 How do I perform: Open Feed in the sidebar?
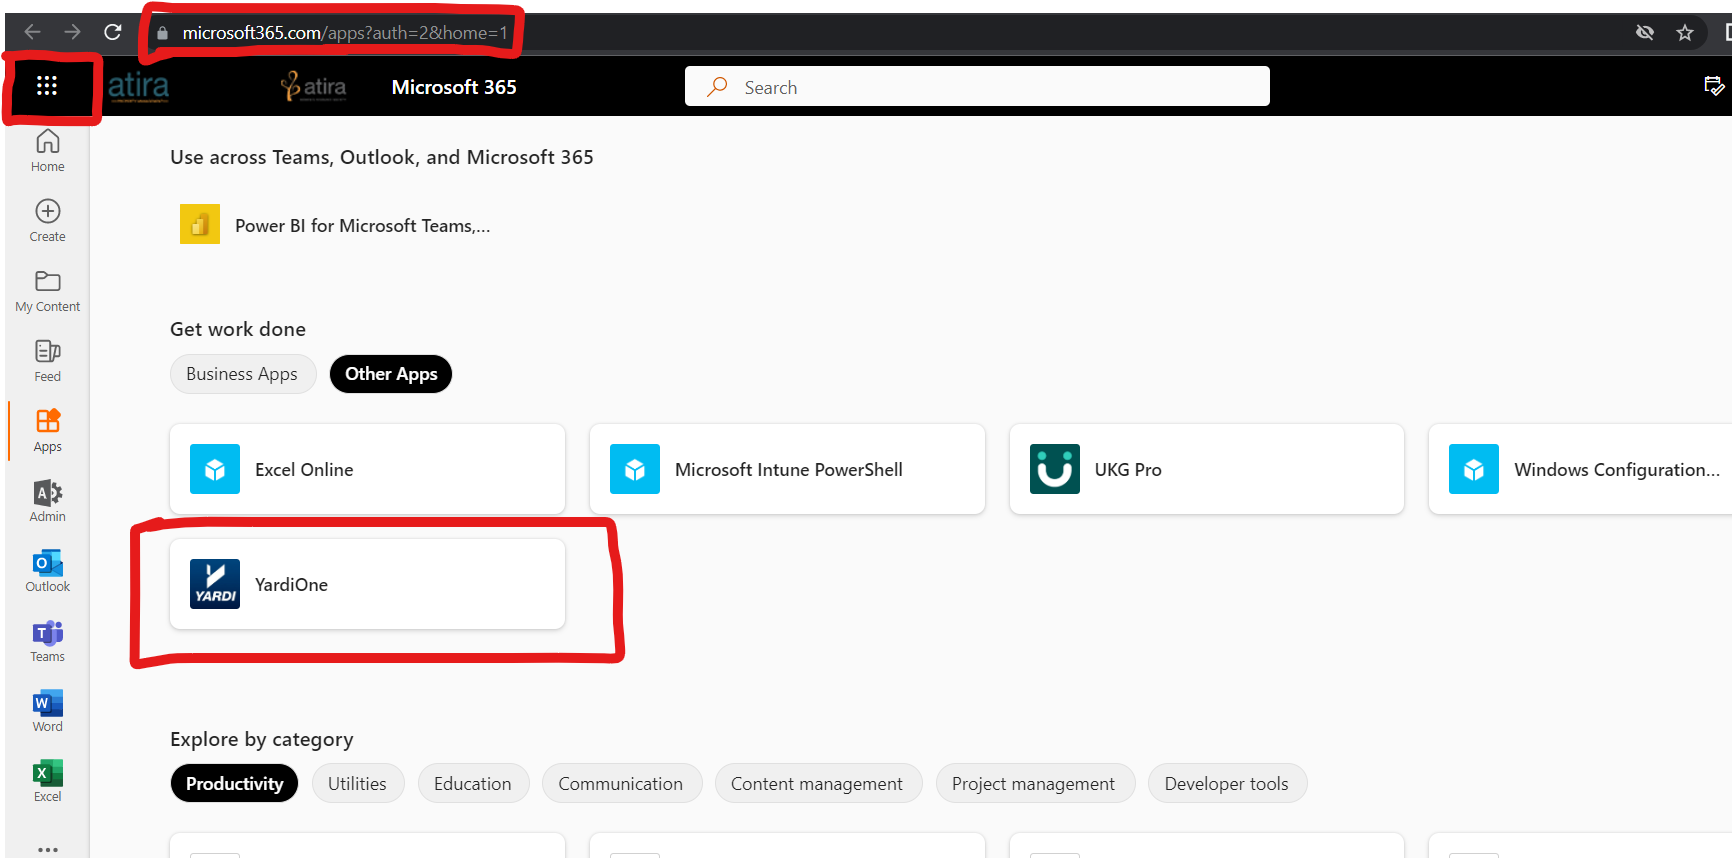pyautogui.click(x=47, y=361)
